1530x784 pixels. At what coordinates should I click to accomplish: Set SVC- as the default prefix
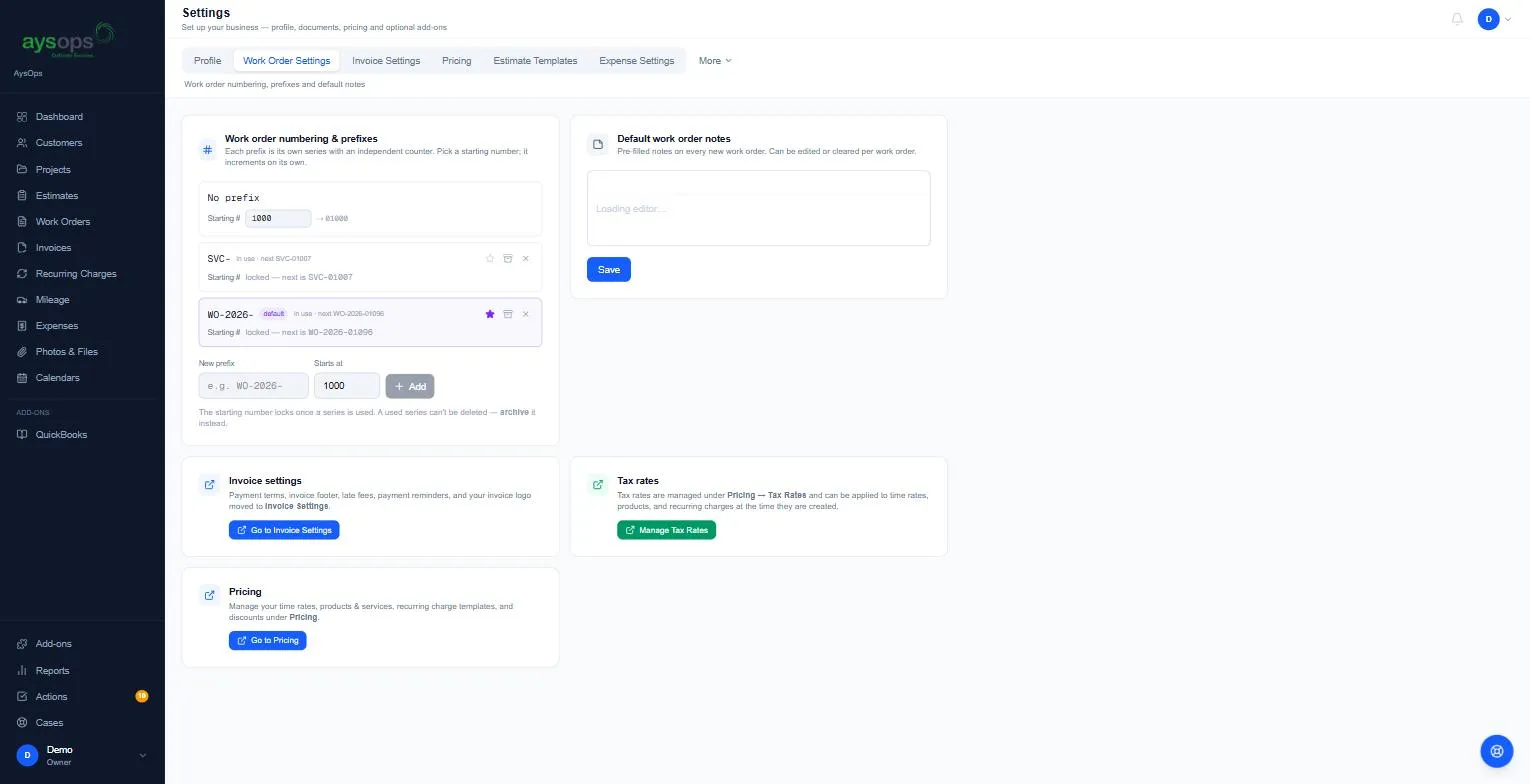tap(490, 259)
